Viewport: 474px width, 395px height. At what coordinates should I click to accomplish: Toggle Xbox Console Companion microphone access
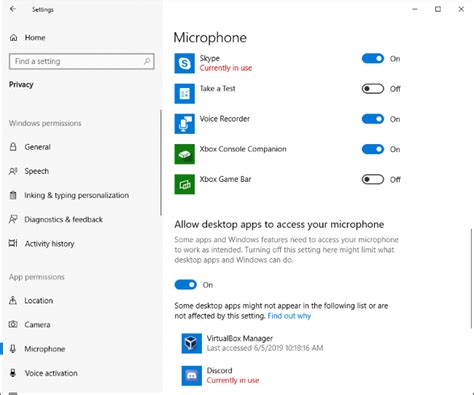[373, 149]
